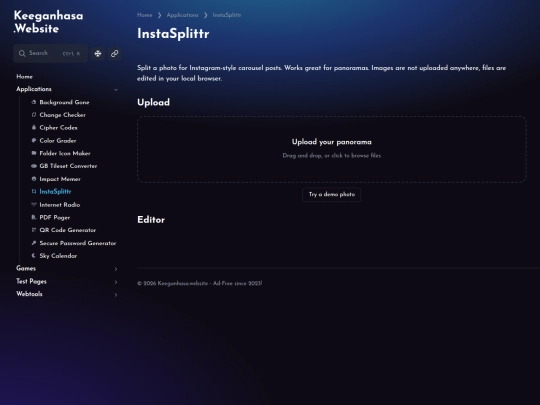Viewport: 540px width, 405px height.
Task: Click the Upload your panorama drop zone
Action: (x=332, y=149)
